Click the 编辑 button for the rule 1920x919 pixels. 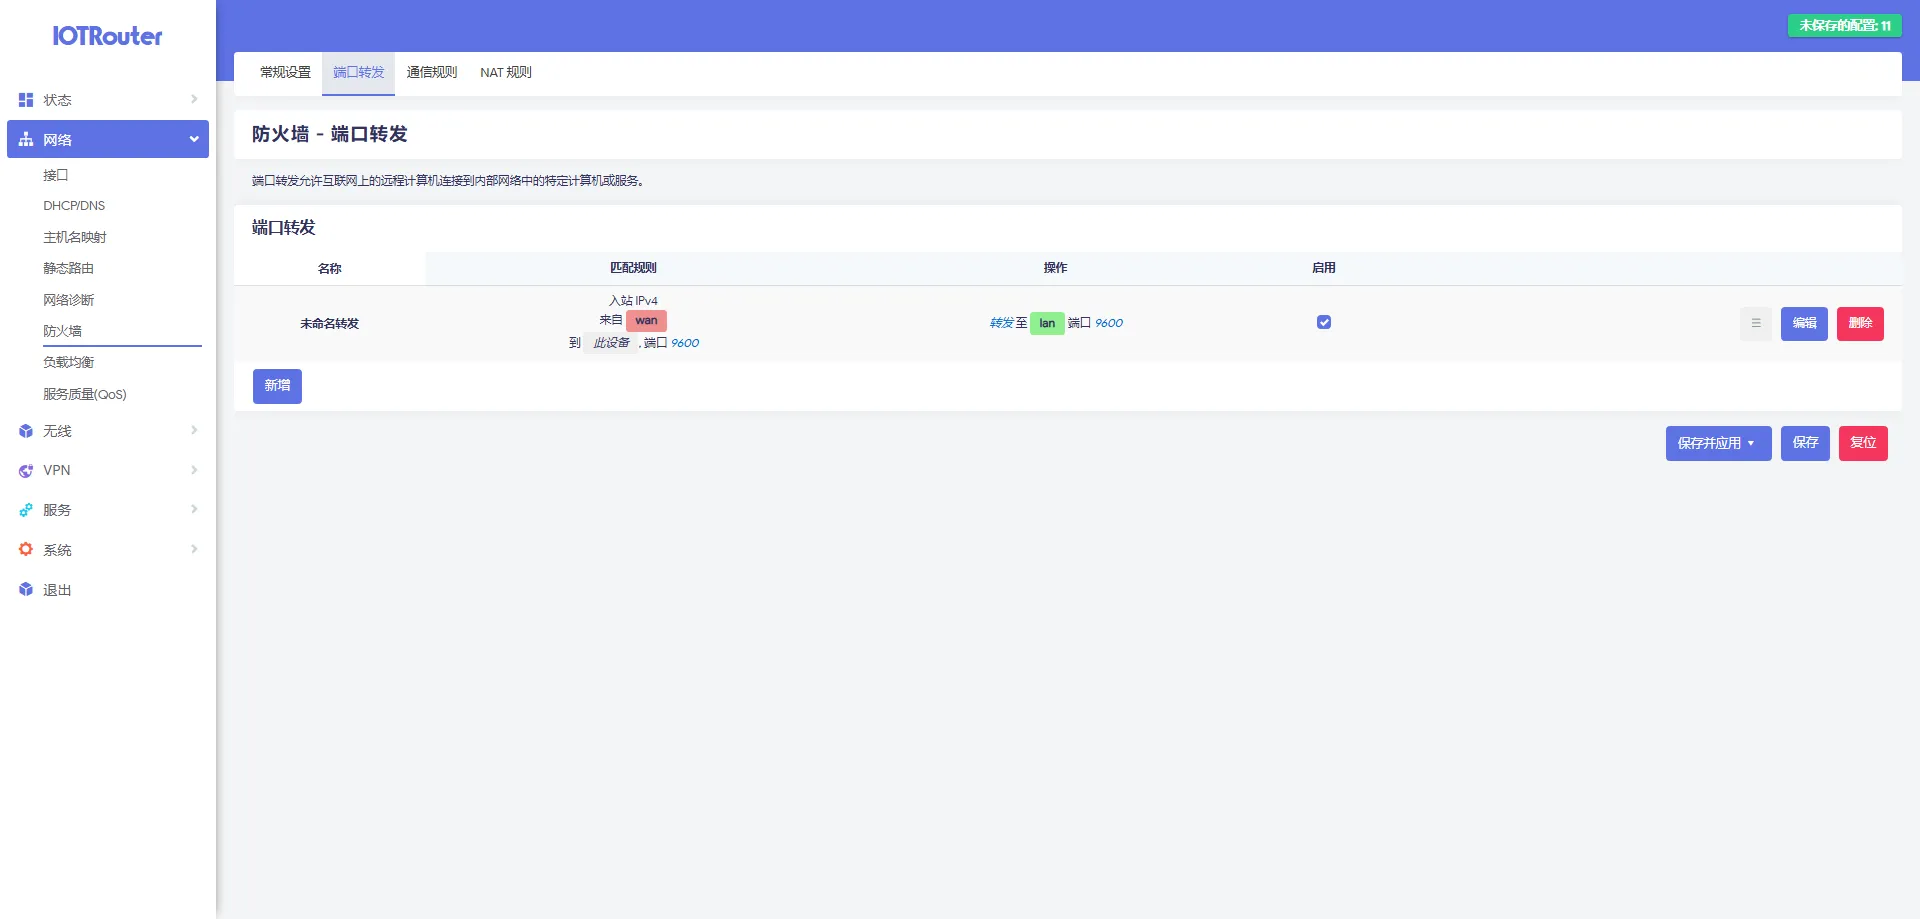pyautogui.click(x=1803, y=323)
